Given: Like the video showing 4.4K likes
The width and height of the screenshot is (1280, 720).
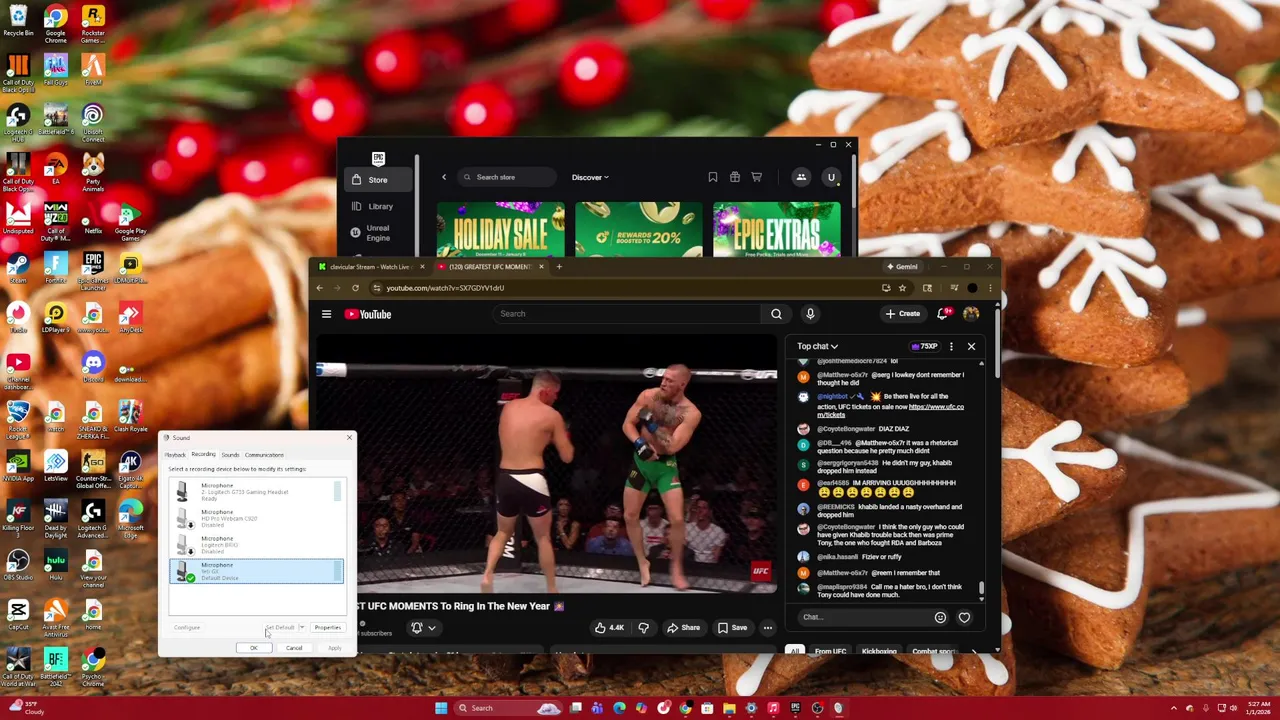Looking at the screenshot, I should (x=609, y=628).
